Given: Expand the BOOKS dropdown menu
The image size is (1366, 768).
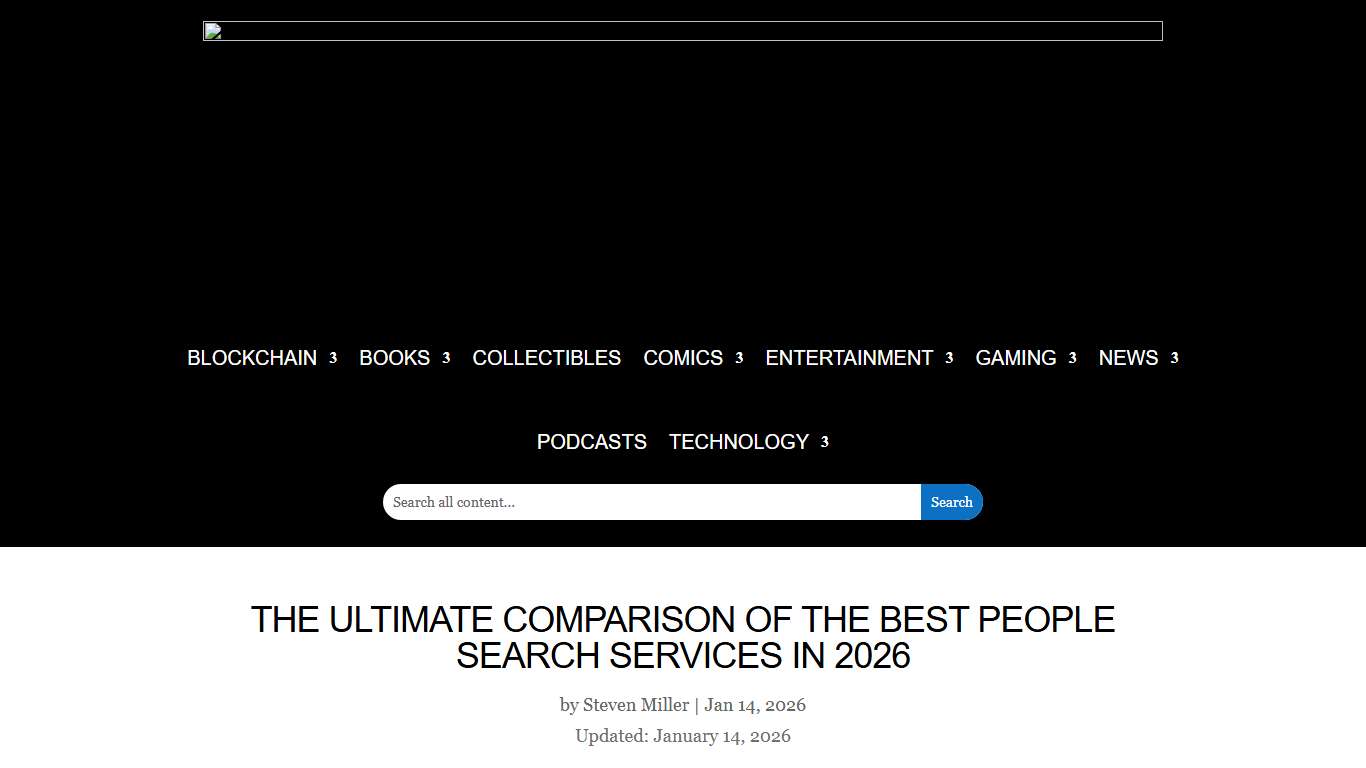Looking at the screenshot, I should (x=446, y=358).
